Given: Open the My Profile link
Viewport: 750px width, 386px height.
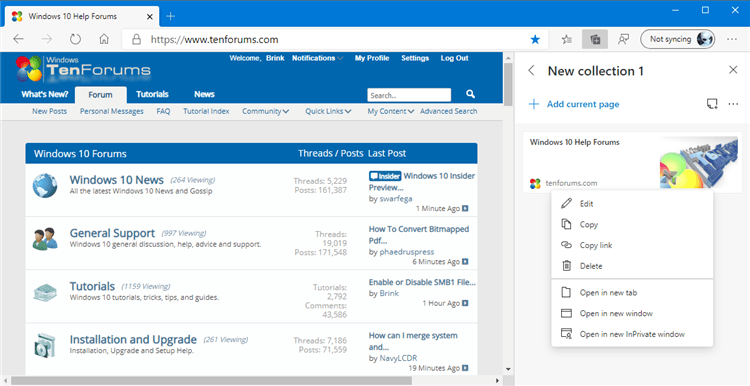Looking at the screenshot, I should [x=372, y=58].
